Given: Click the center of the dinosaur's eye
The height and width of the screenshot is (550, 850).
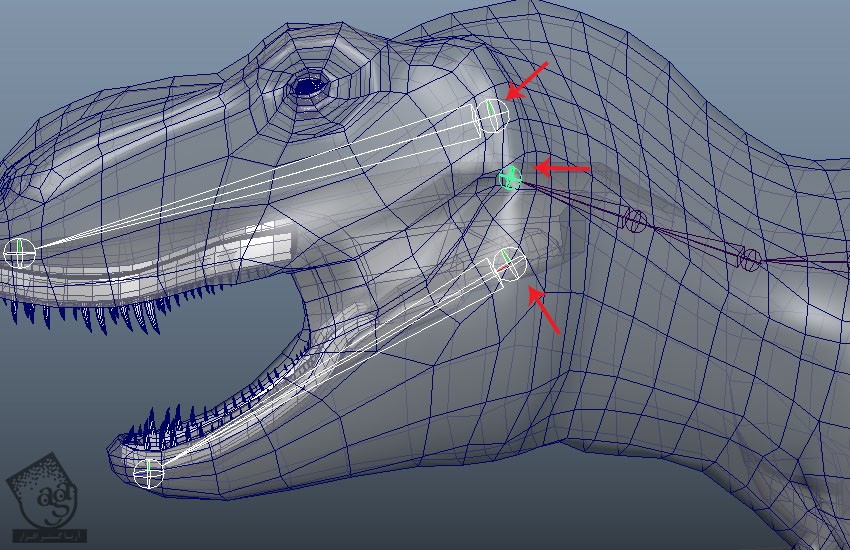Looking at the screenshot, I should 308,87.
